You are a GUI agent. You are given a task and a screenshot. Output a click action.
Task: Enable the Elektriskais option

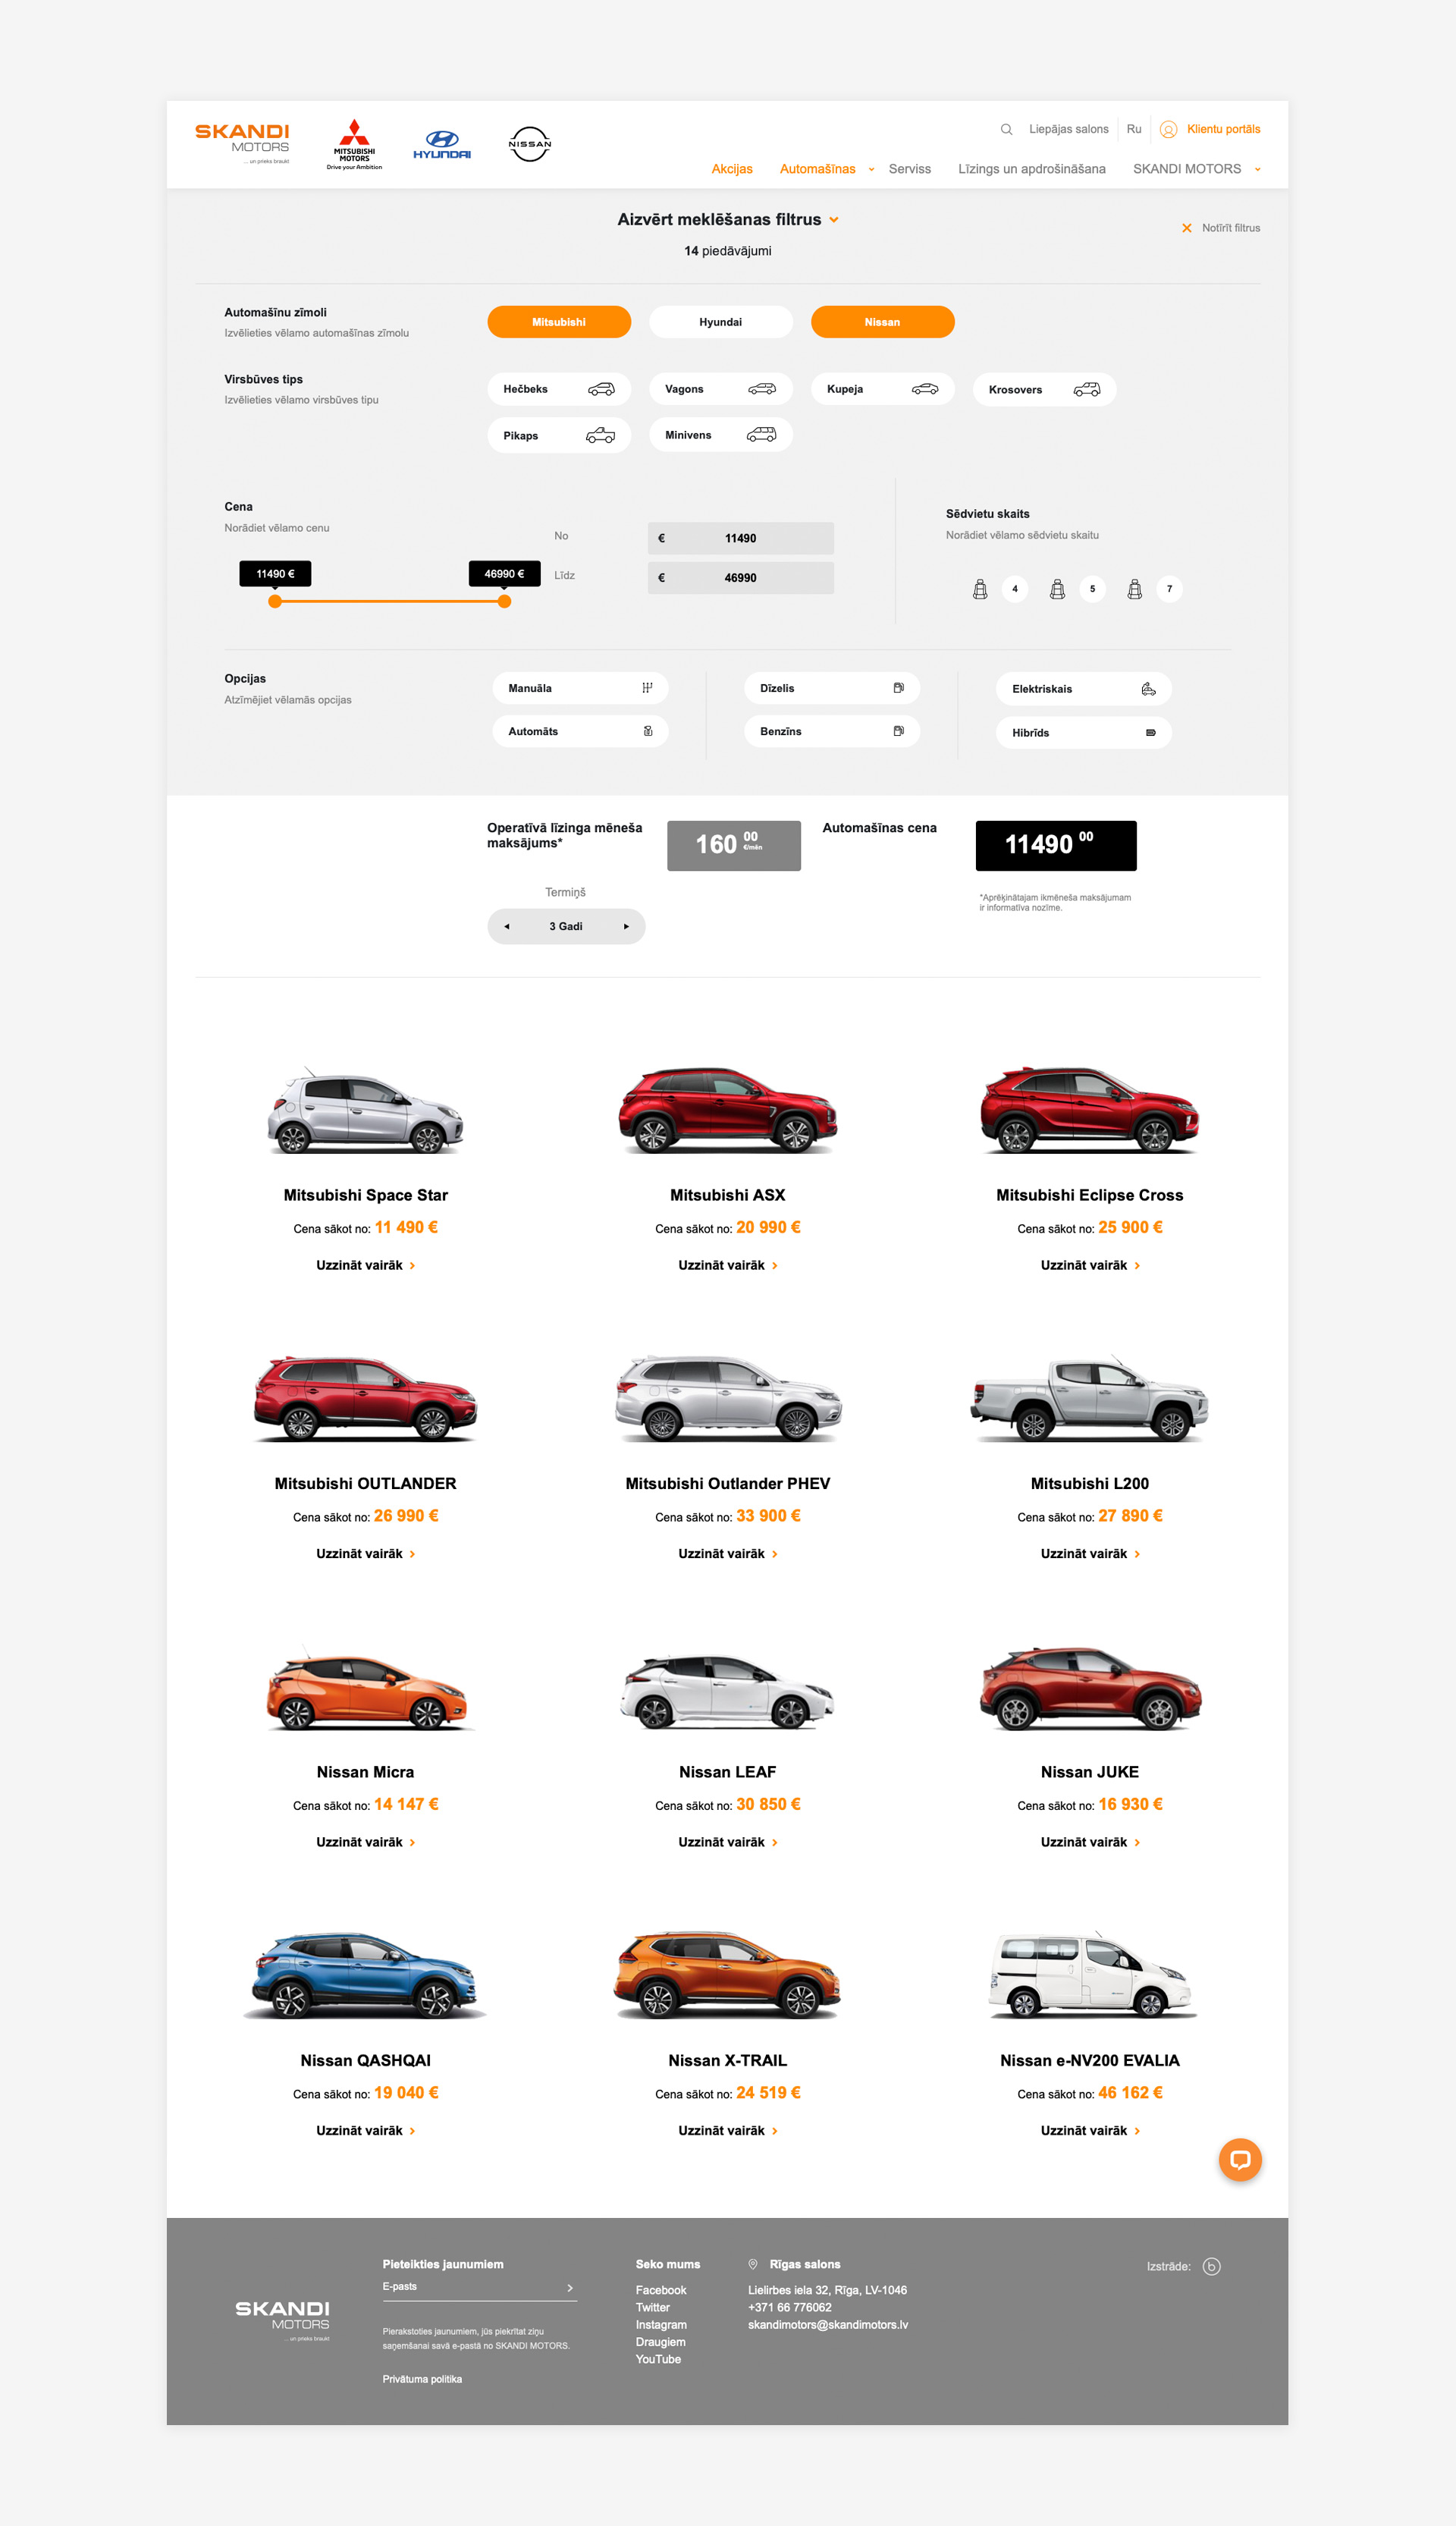(1084, 689)
